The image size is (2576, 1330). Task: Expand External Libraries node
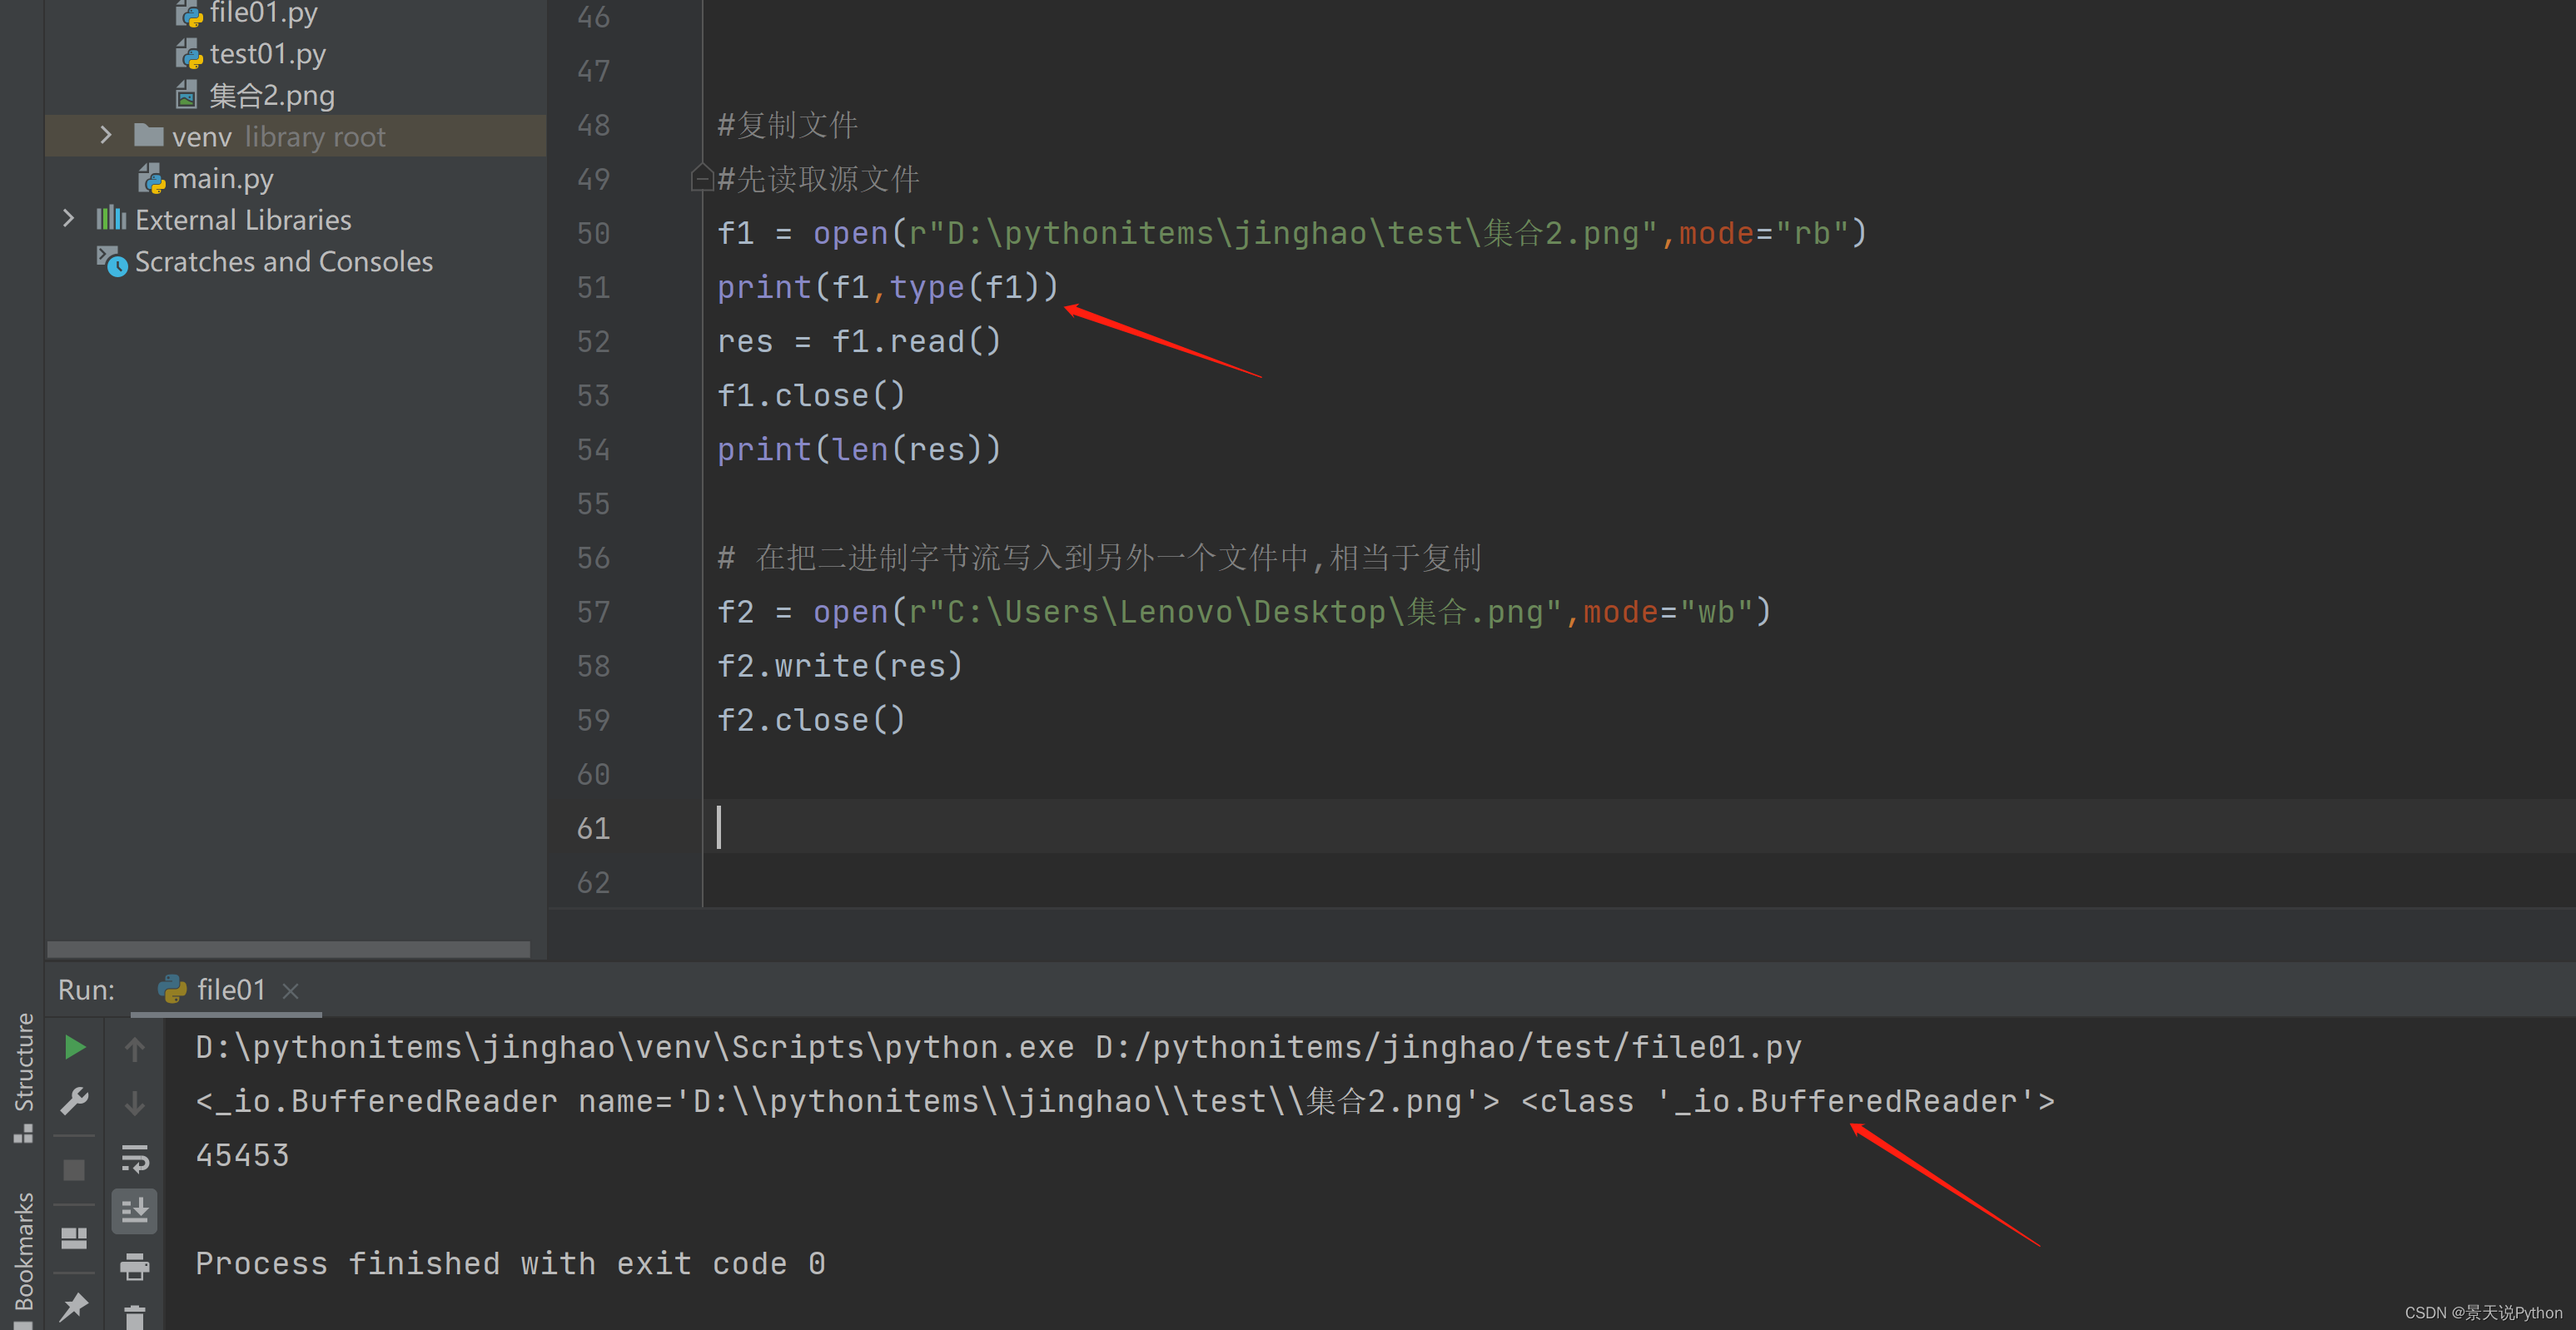pos(68,218)
